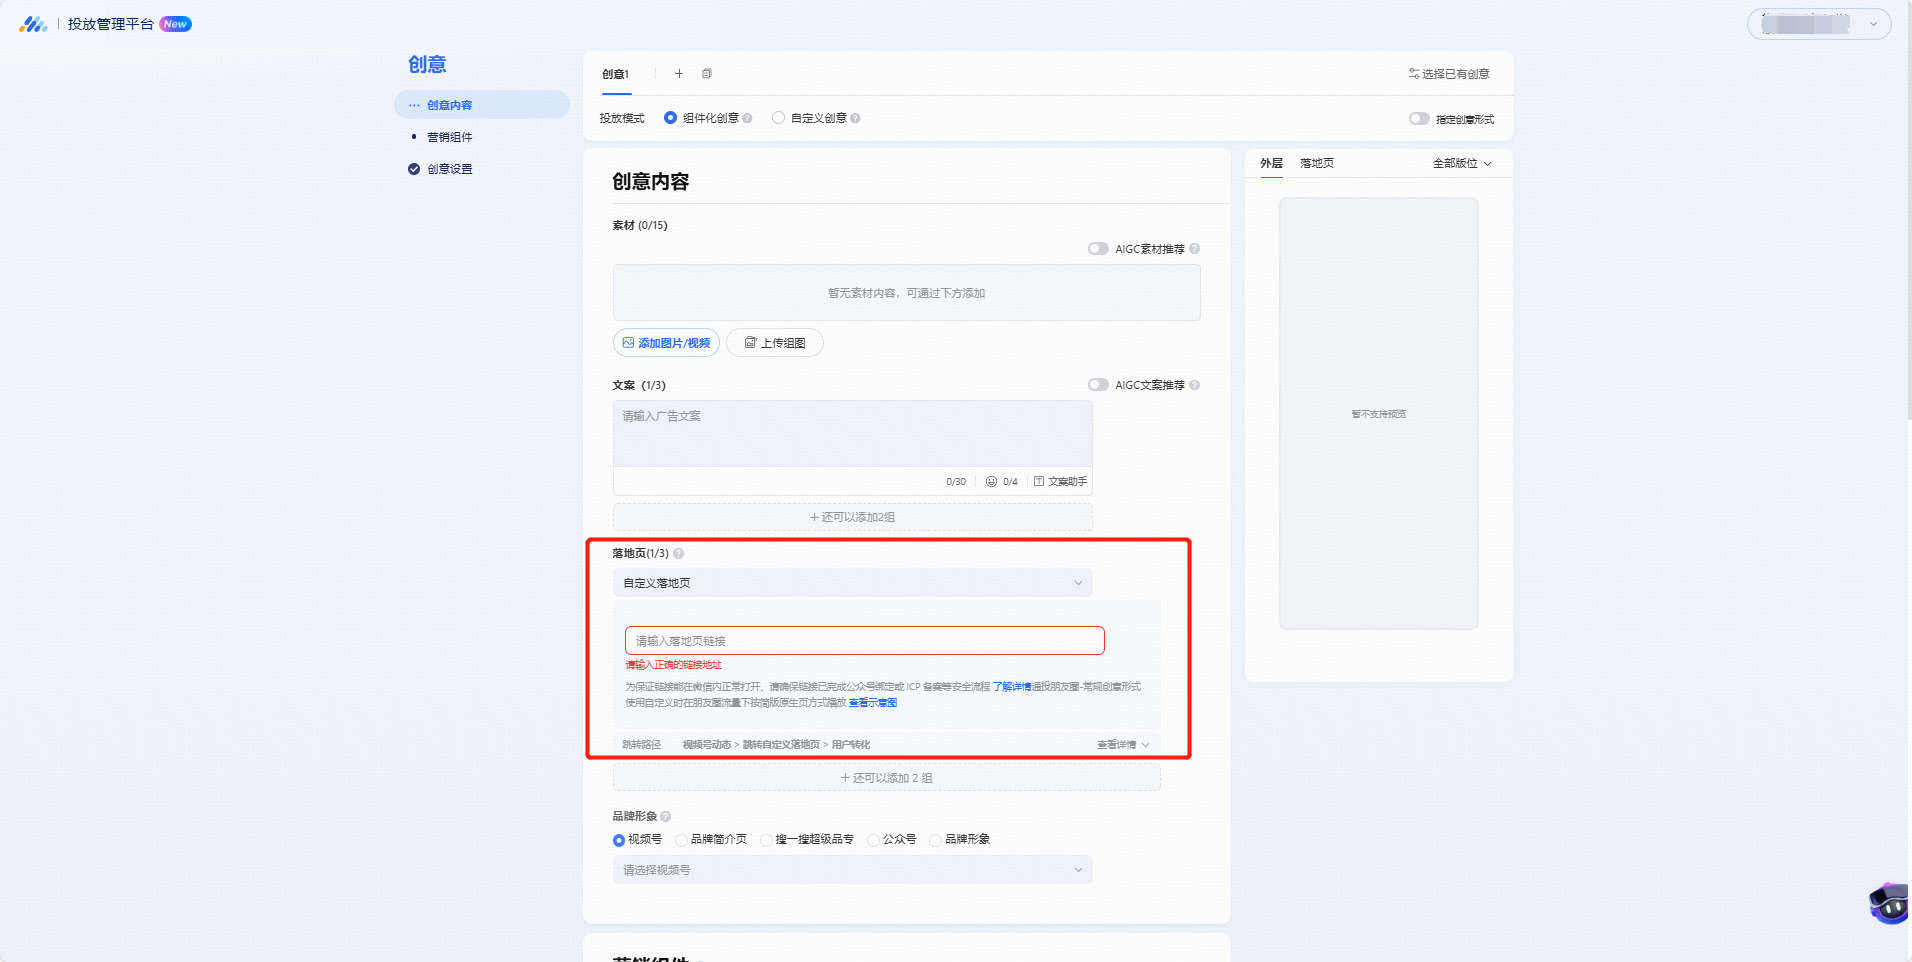
Task: Click 上传组图 button
Action: click(x=775, y=343)
